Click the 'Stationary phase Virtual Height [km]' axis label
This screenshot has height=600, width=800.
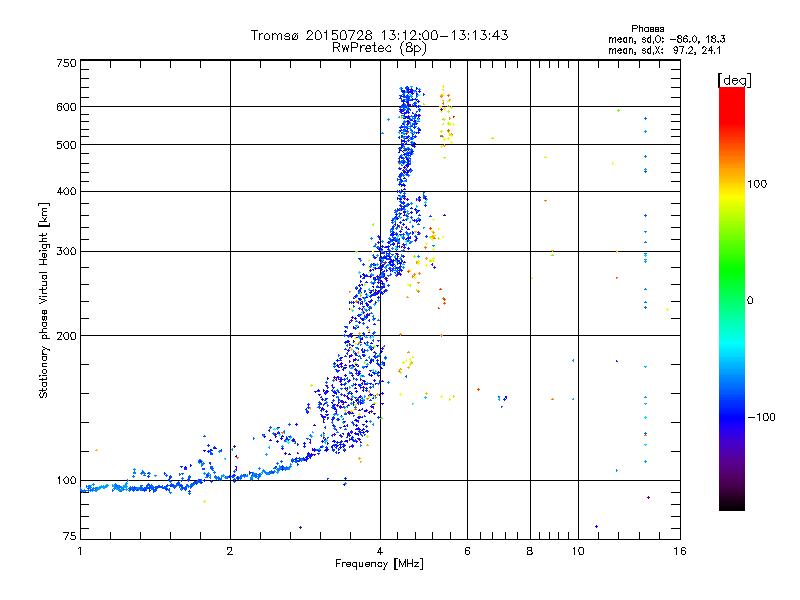44,300
